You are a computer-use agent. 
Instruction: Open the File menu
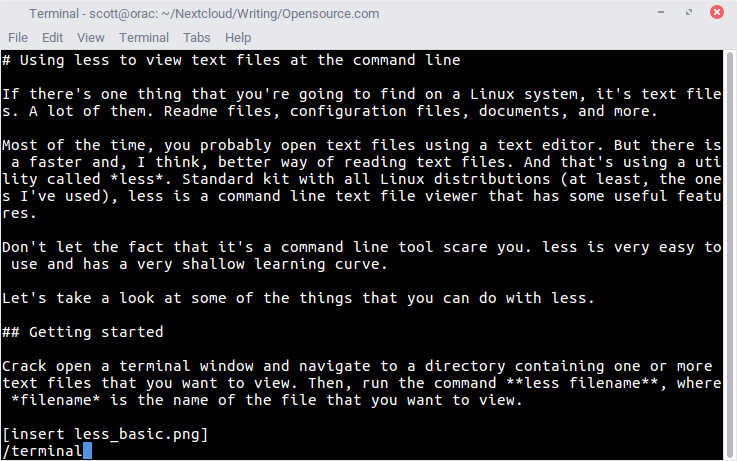tap(18, 37)
